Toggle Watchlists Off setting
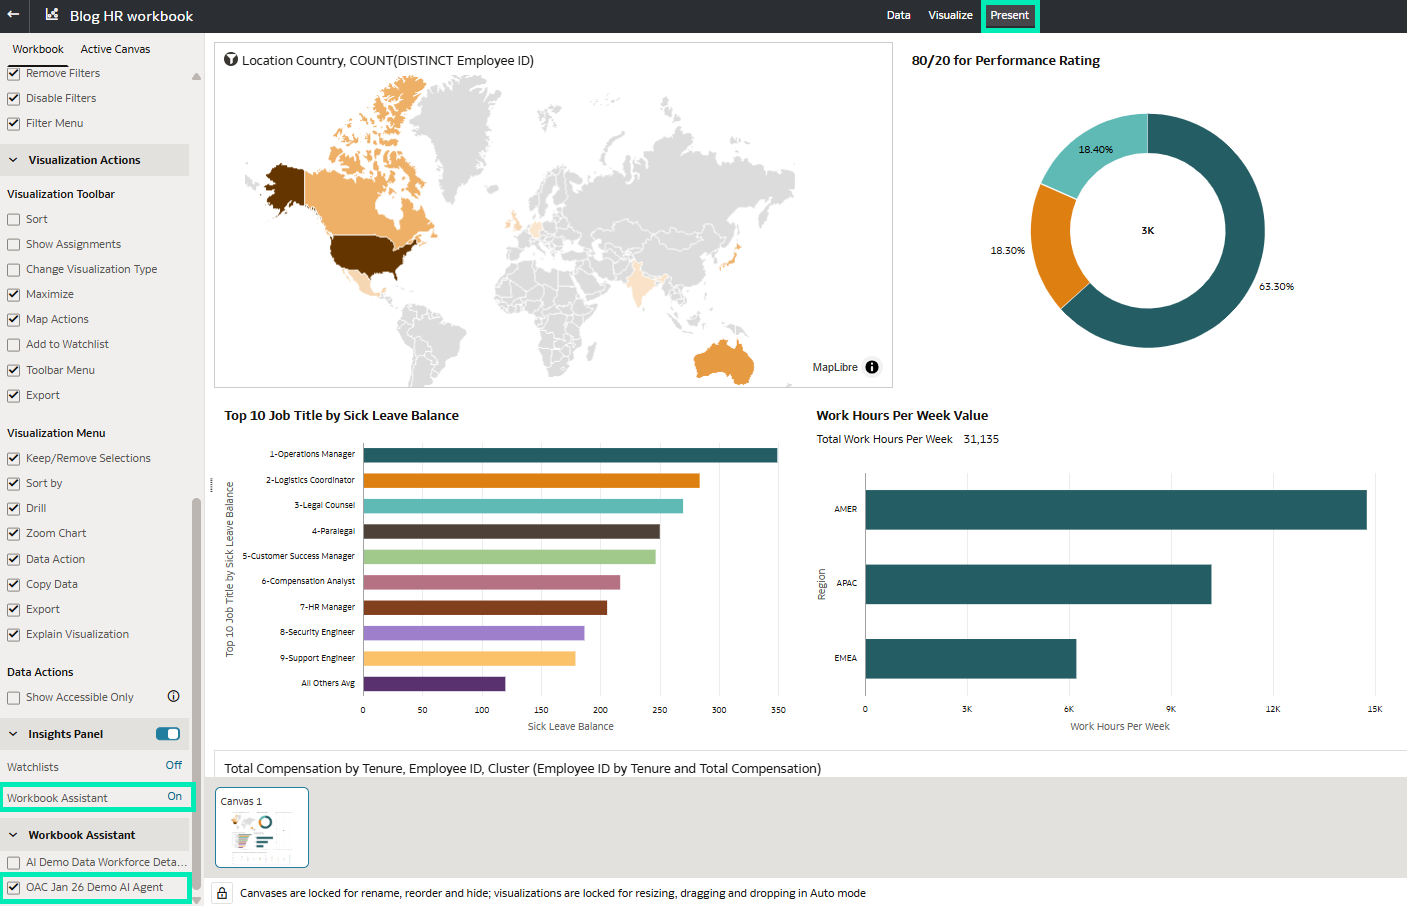1407x906 pixels. point(173,765)
